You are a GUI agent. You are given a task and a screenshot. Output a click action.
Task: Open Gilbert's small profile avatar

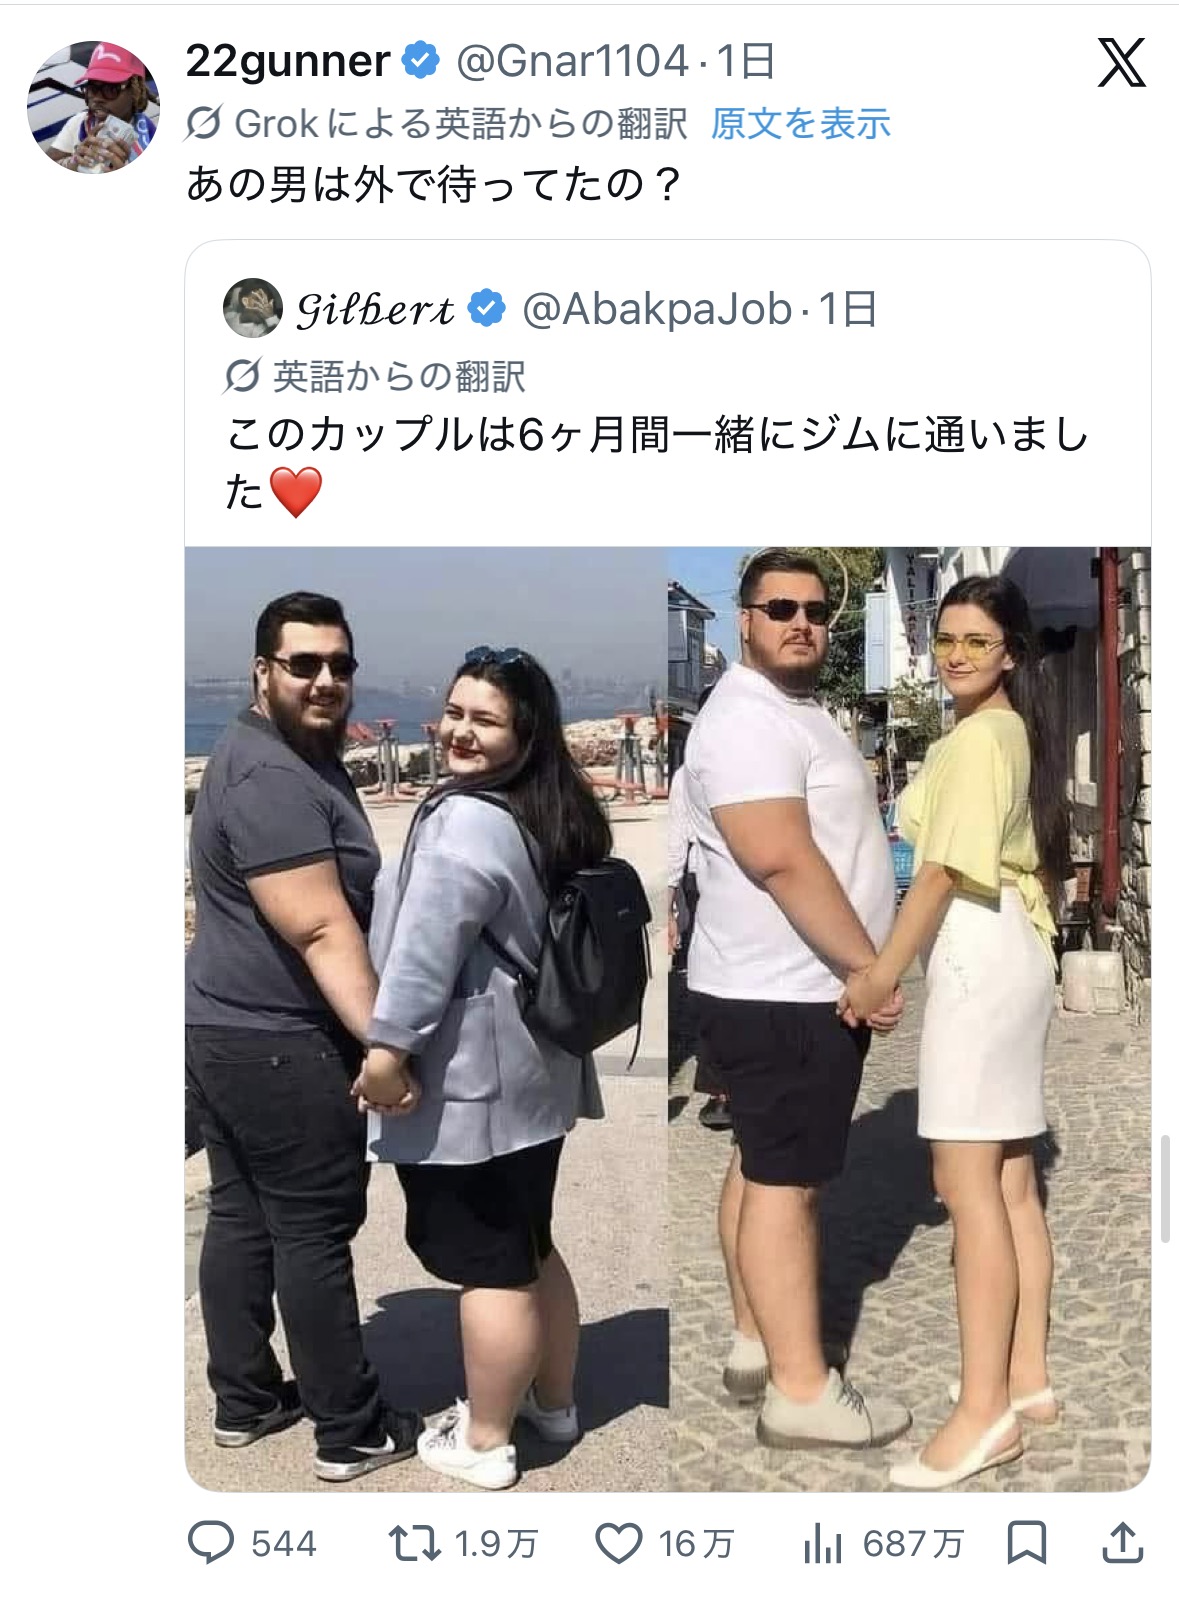253,308
